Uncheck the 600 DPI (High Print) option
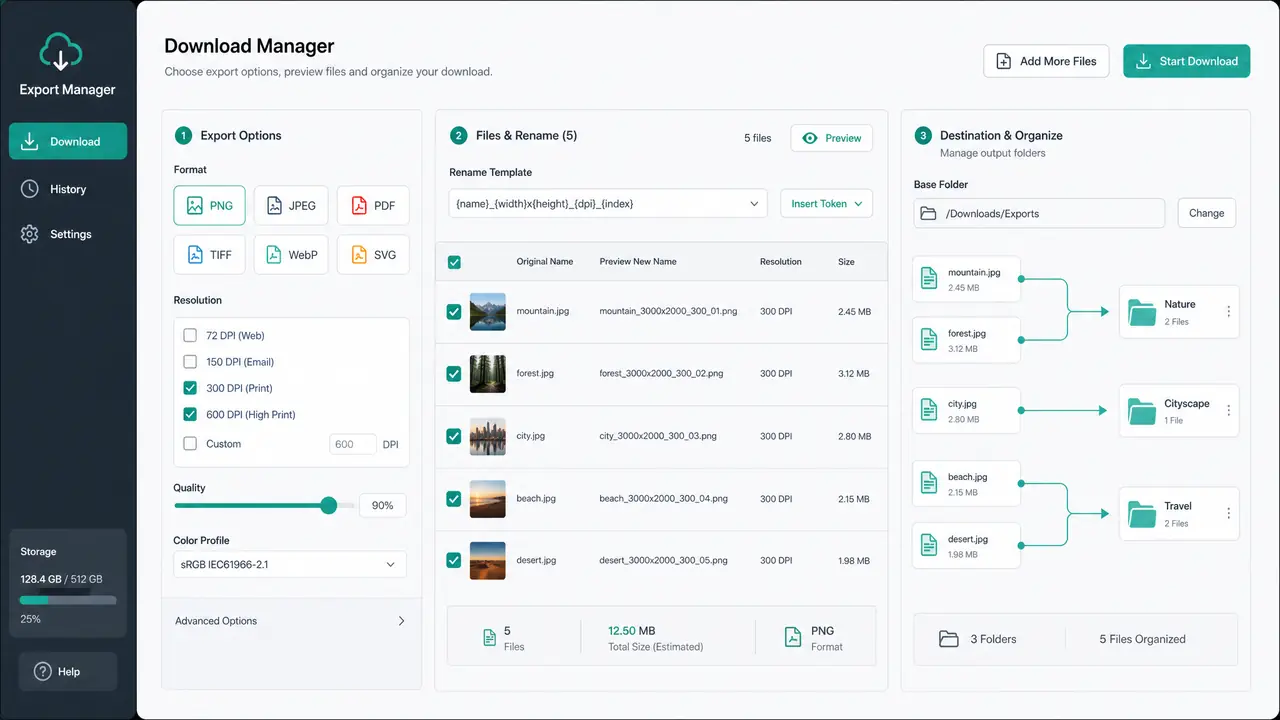The width and height of the screenshot is (1280, 720). click(190, 414)
